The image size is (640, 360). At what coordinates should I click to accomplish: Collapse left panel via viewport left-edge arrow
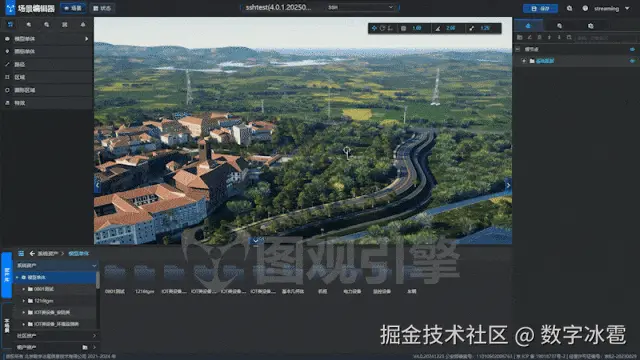click(97, 185)
